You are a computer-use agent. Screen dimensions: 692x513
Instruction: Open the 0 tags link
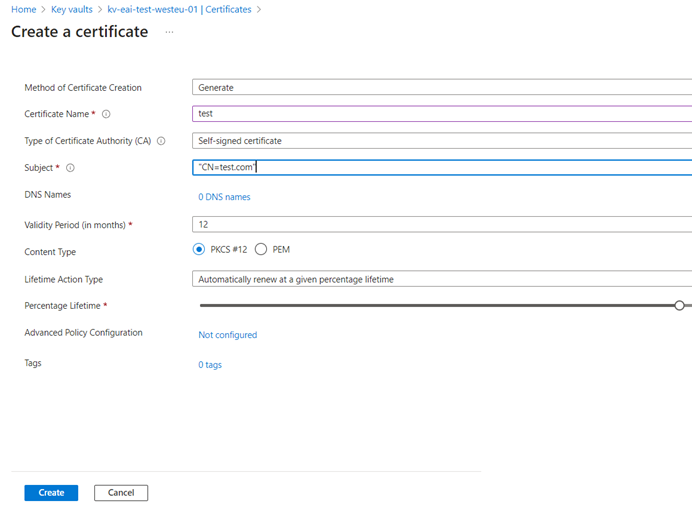pos(210,365)
